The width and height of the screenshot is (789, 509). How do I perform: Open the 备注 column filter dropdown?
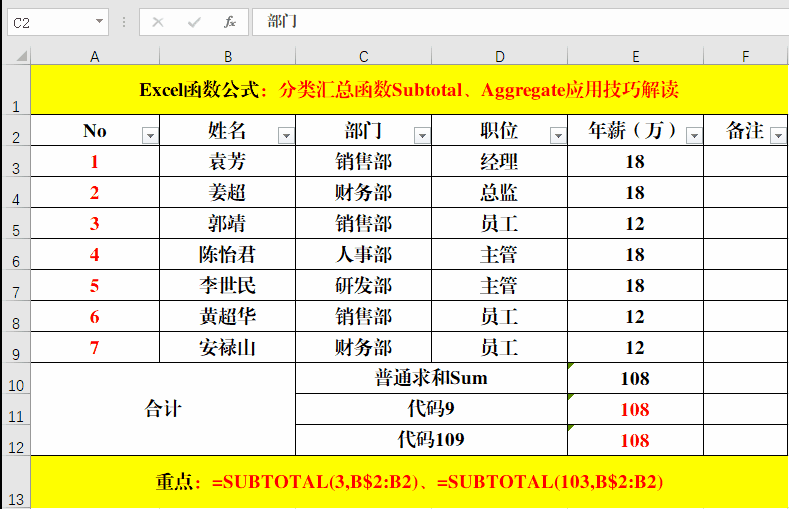pyautogui.click(x=778, y=135)
